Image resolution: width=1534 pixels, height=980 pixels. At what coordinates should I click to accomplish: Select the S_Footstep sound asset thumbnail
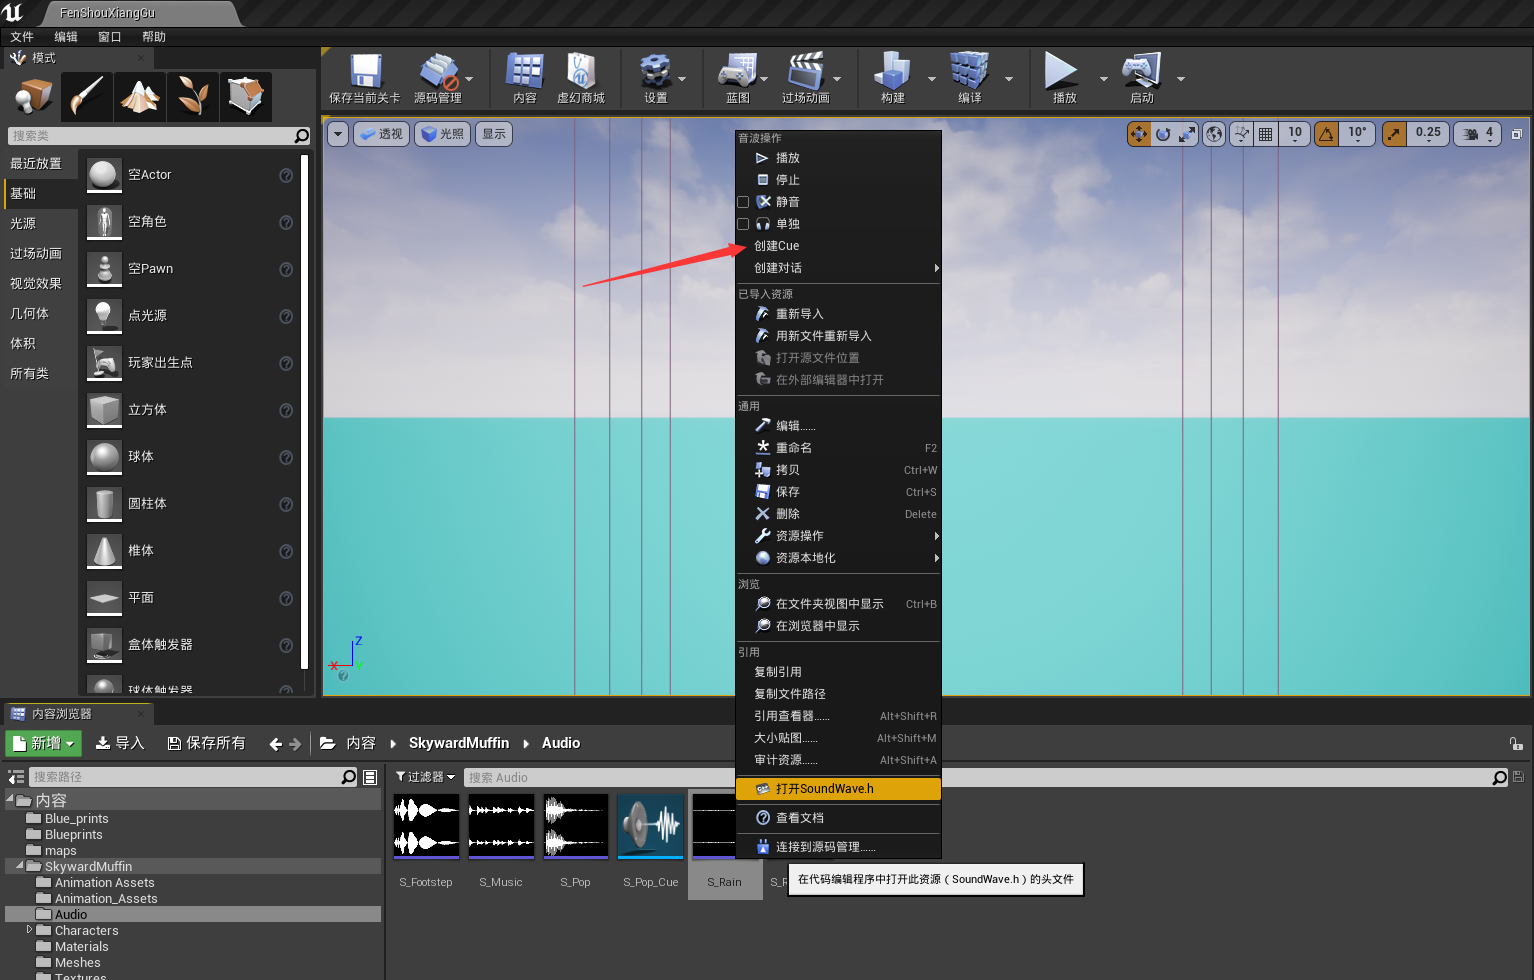pos(426,827)
